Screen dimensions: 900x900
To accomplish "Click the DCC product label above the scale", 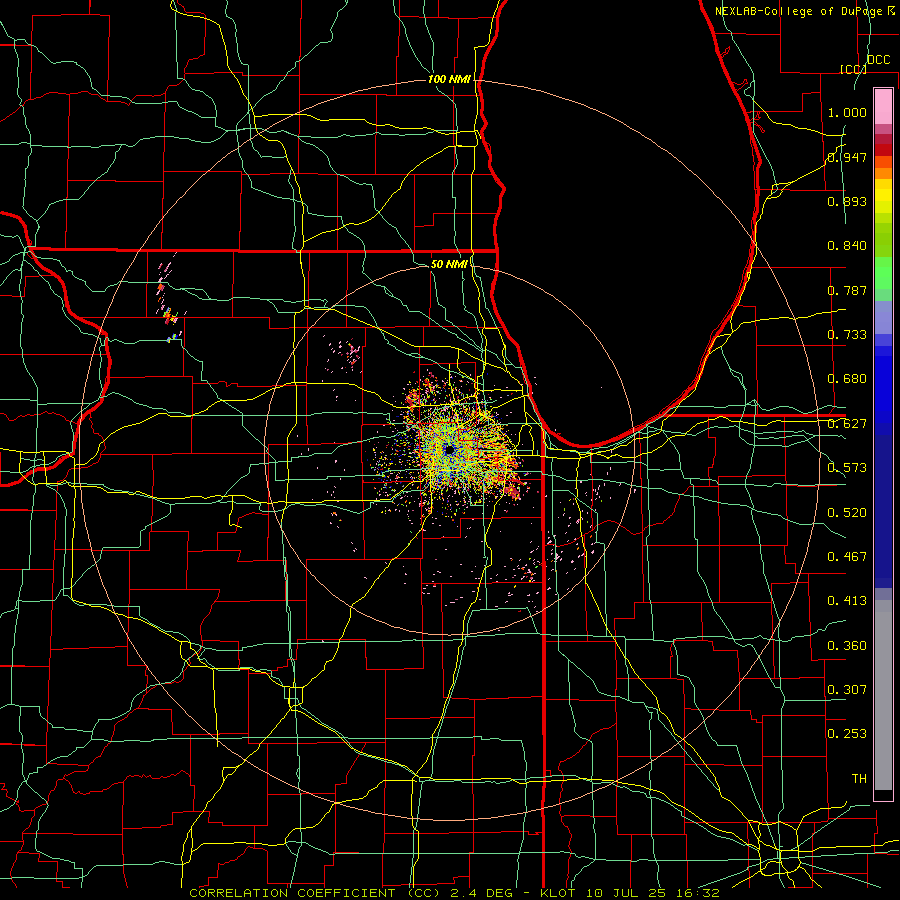I will click(x=878, y=60).
